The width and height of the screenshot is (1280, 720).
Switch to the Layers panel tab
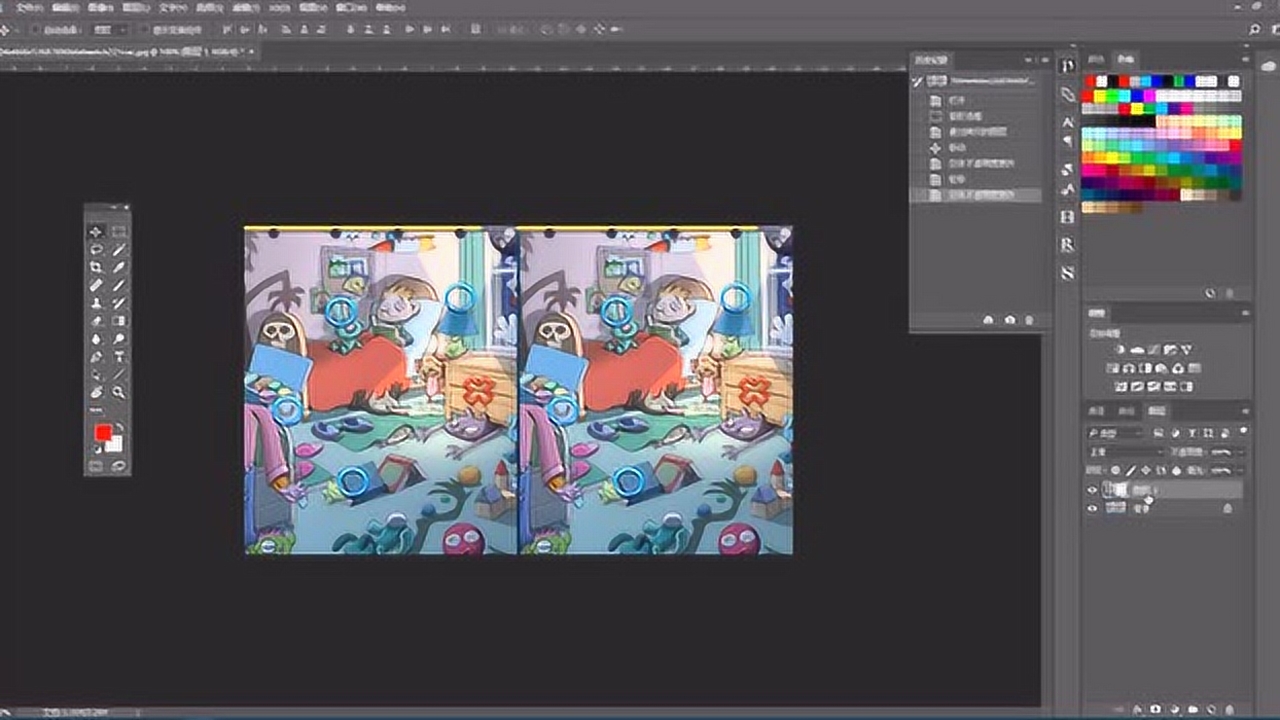pos(1156,411)
